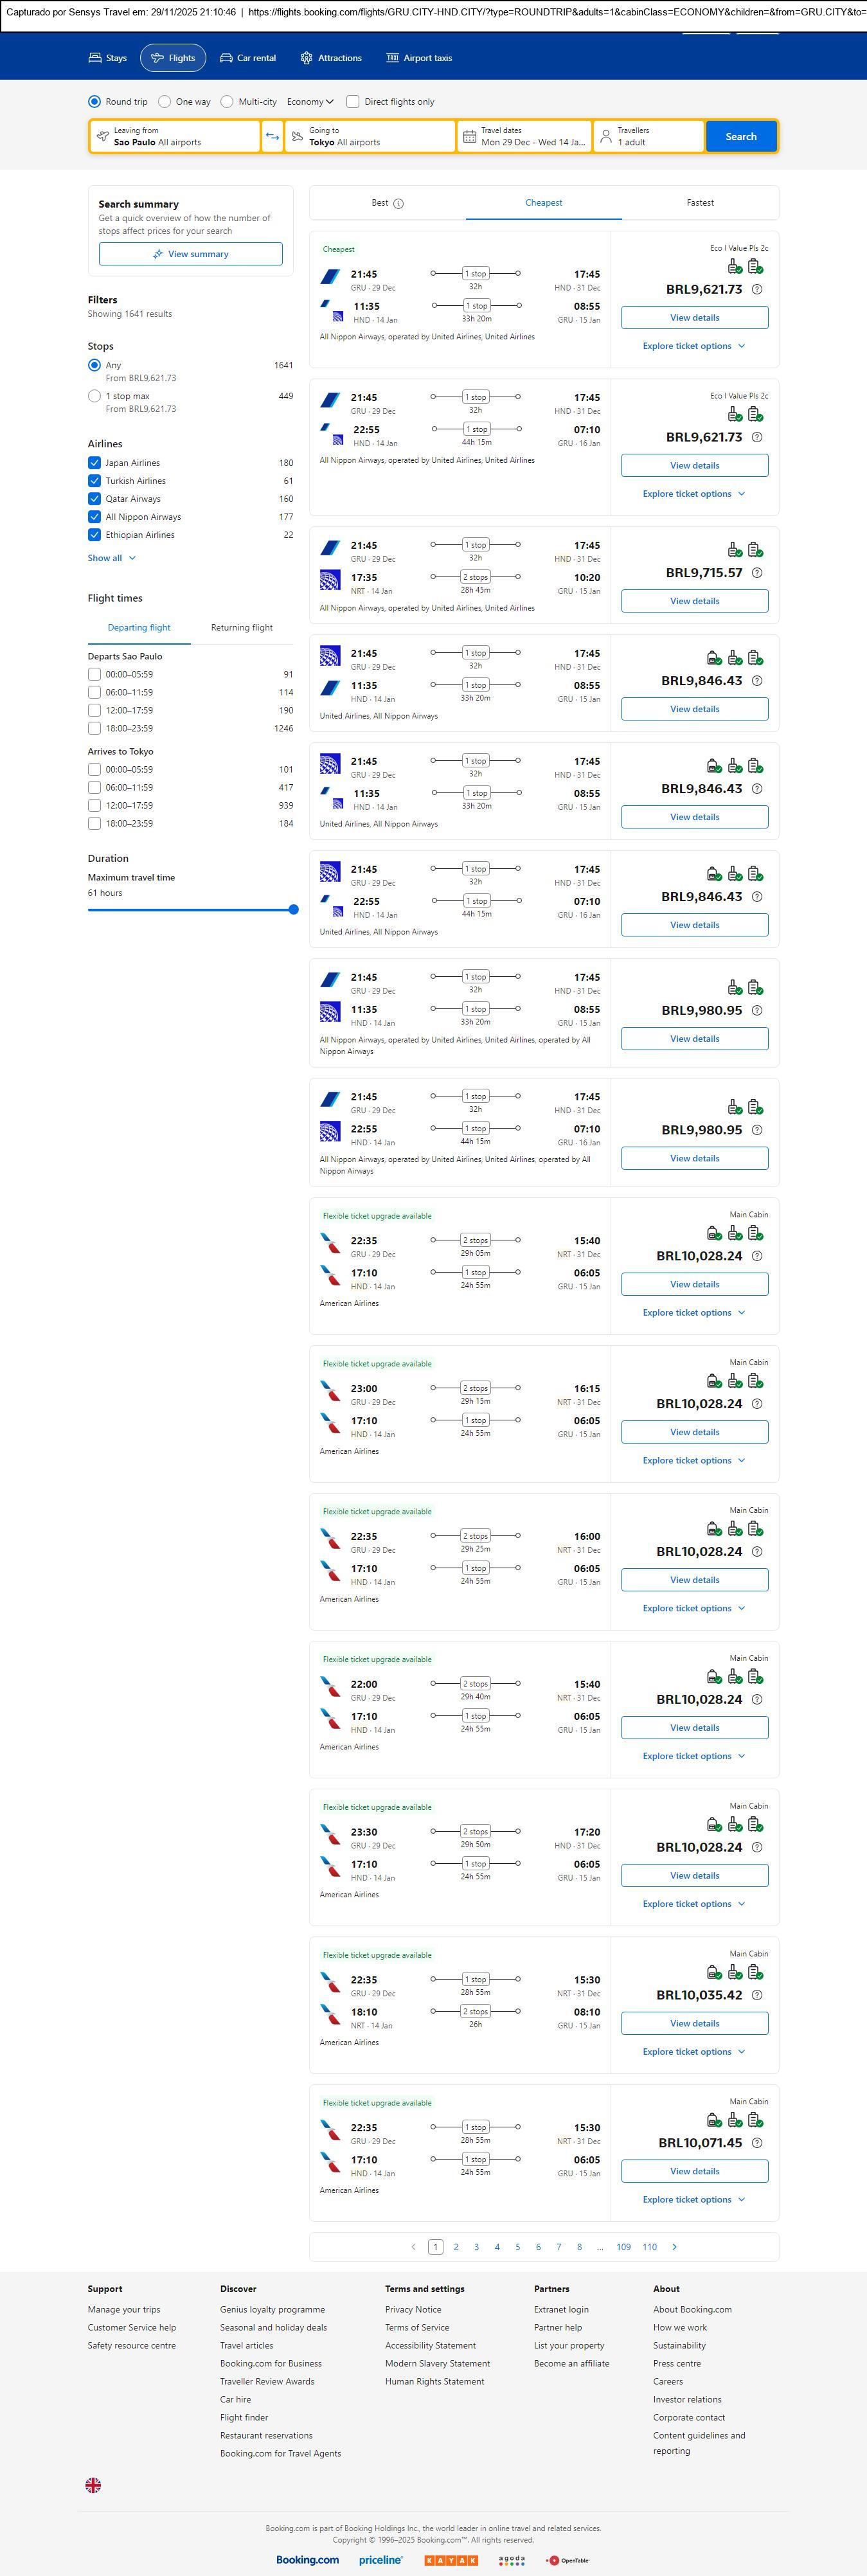Viewport: 867px width, 2576px height.
Task: Click the View summary button
Action: click(x=190, y=254)
